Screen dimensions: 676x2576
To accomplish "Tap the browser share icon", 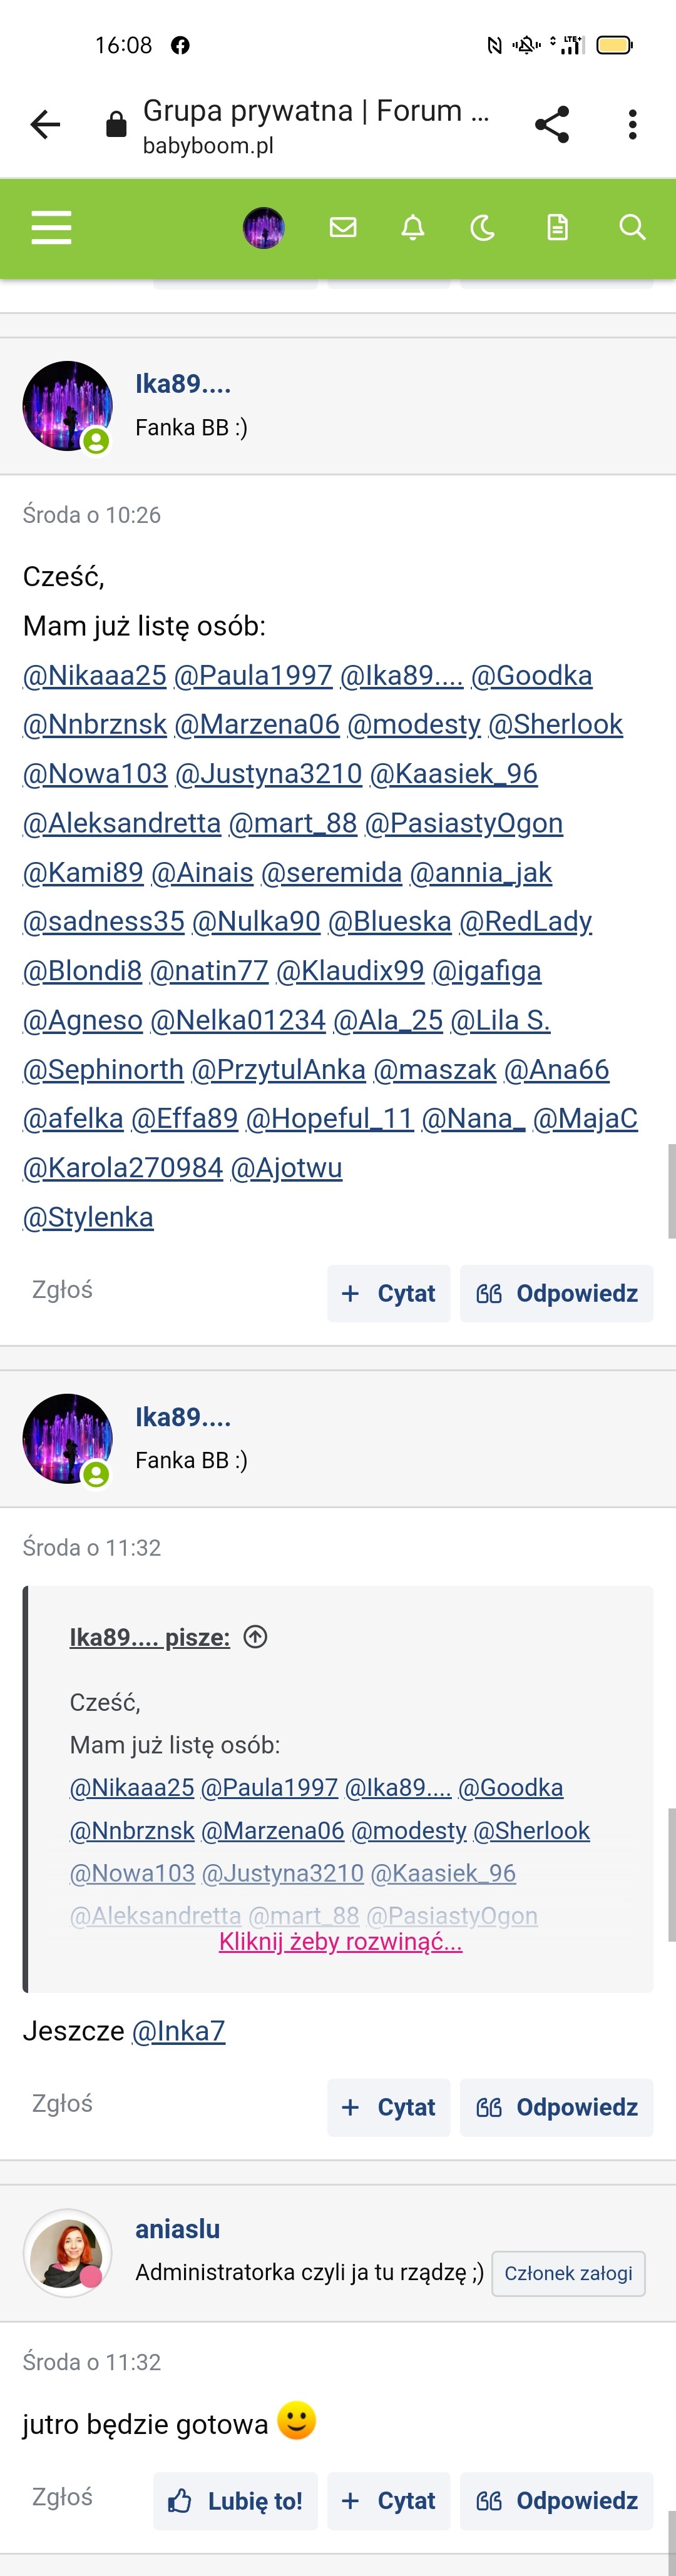I will click(x=552, y=124).
